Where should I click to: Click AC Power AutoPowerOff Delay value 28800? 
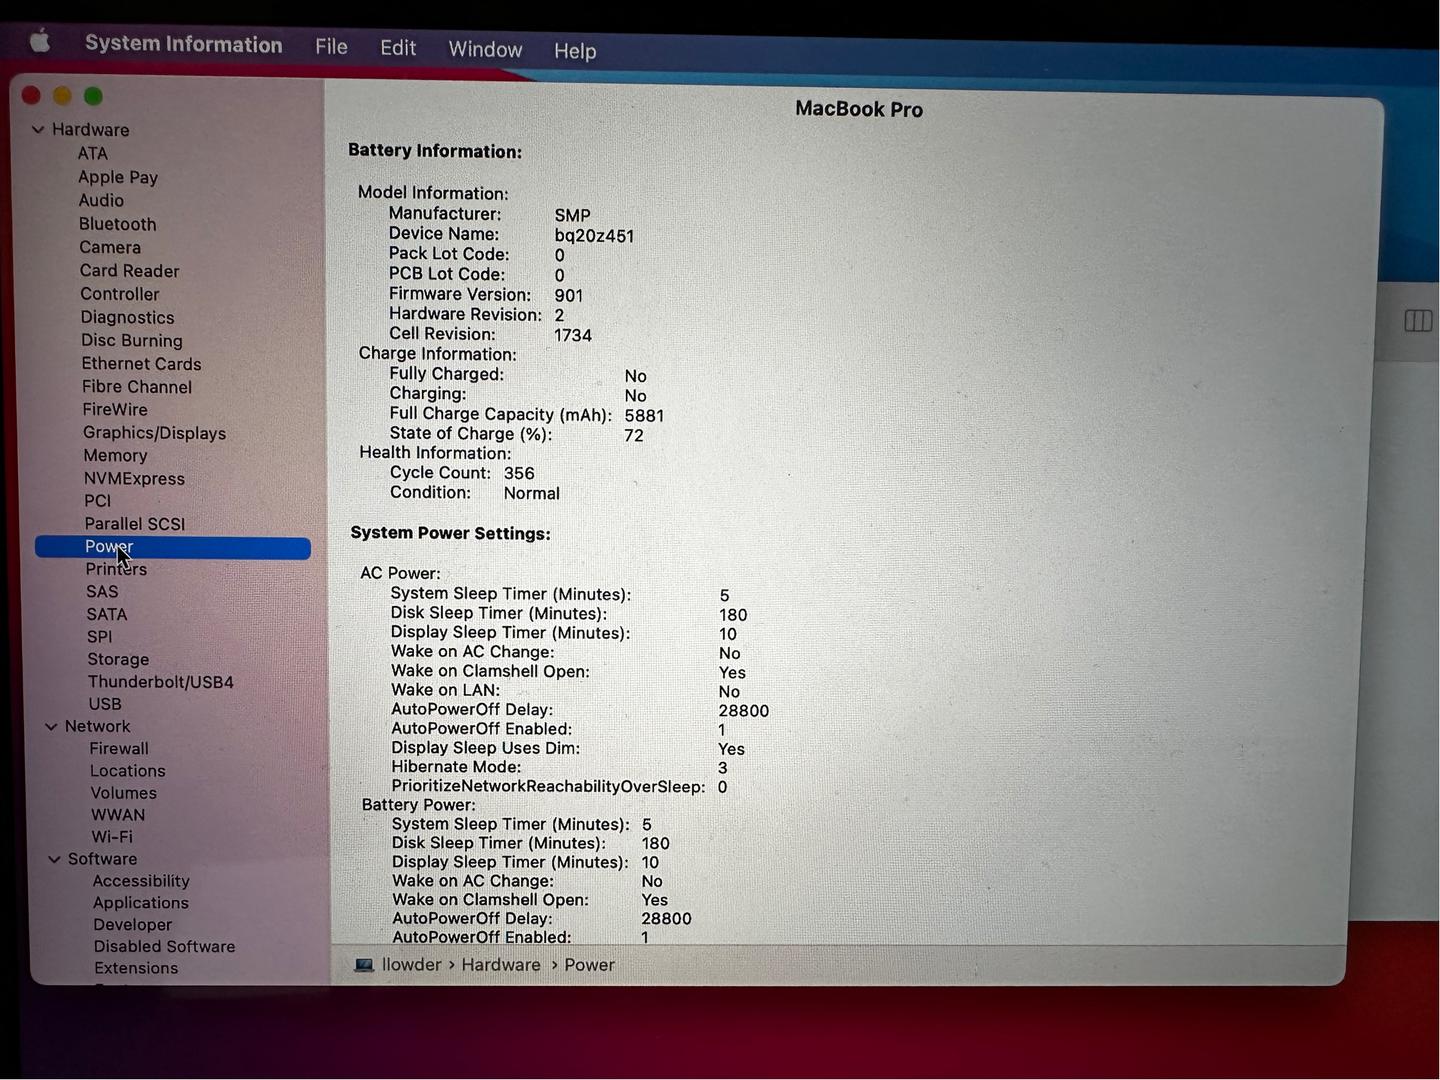744,711
